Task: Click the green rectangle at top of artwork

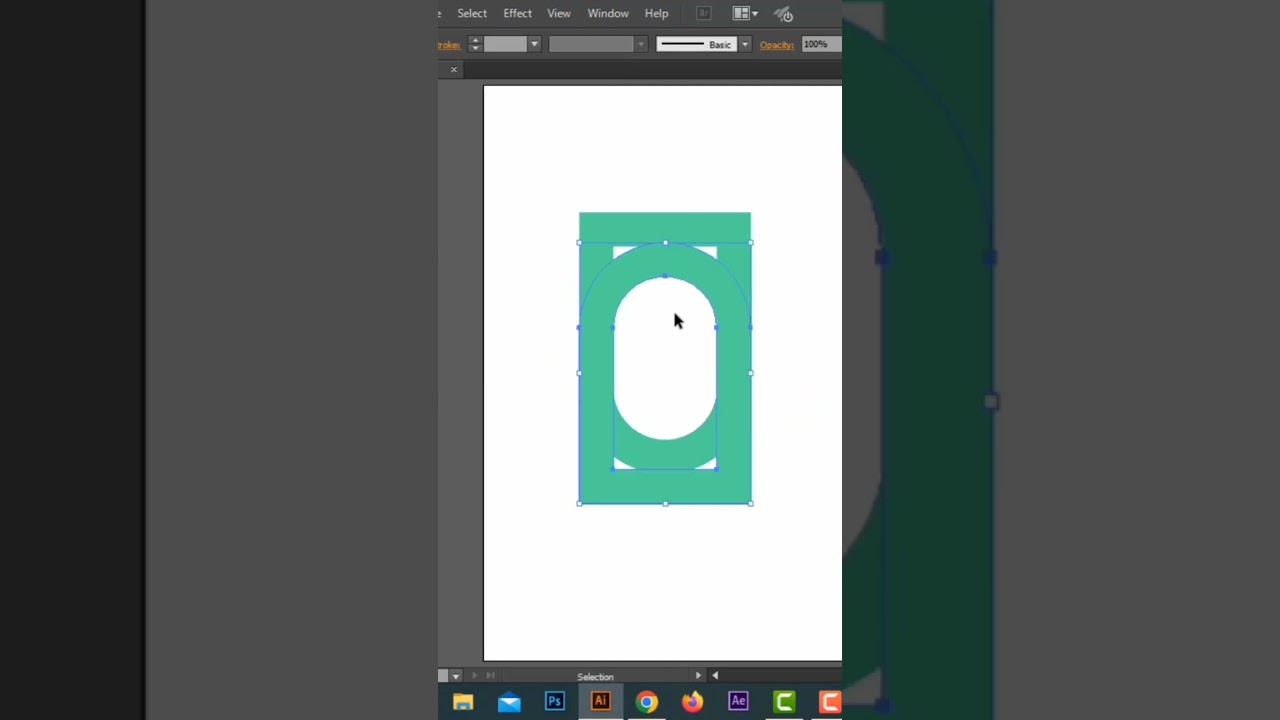Action: [665, 227]
